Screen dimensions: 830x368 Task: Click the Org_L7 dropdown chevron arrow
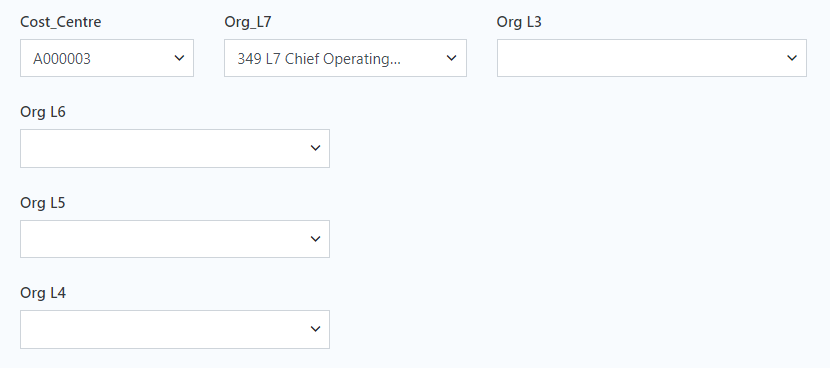click(451, 58)
